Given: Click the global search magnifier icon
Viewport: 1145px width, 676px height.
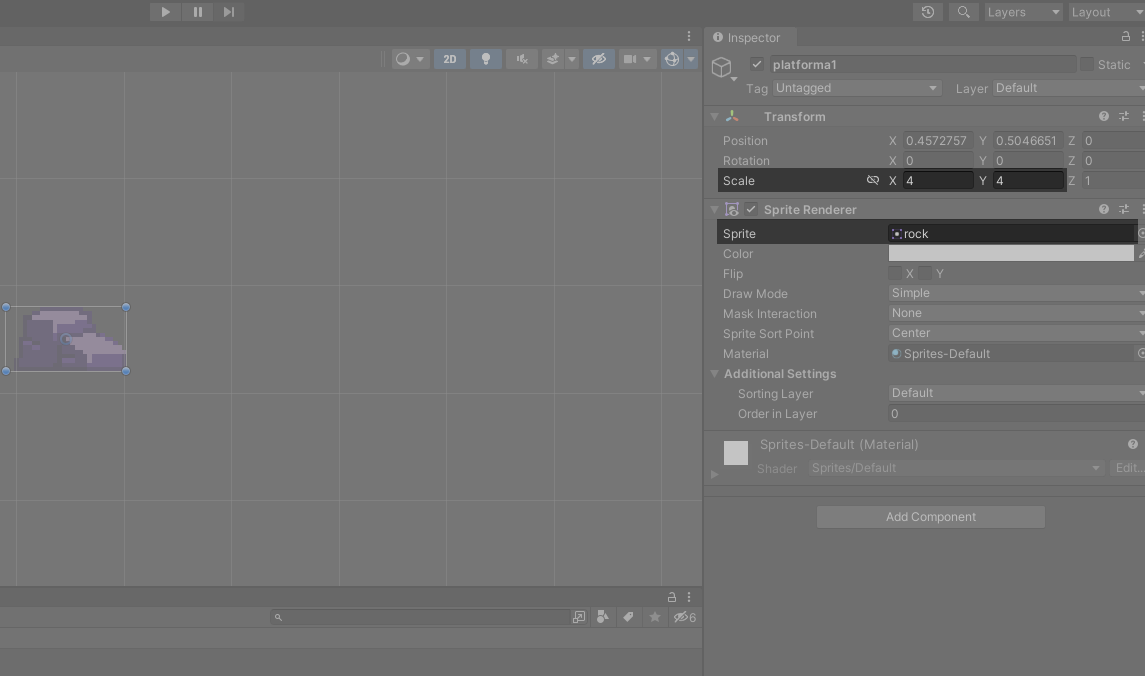Looking at the screenshot, I should pyautogui.click(x=963, y=12).
